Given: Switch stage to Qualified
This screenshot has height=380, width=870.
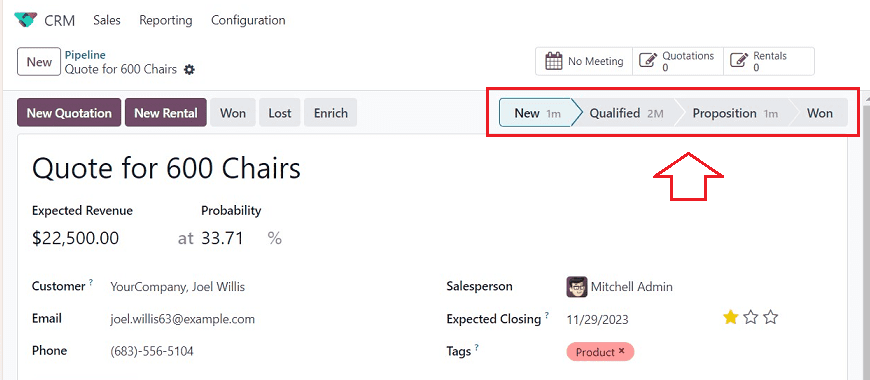Looking at the screenshot, I should coord(626,113).
